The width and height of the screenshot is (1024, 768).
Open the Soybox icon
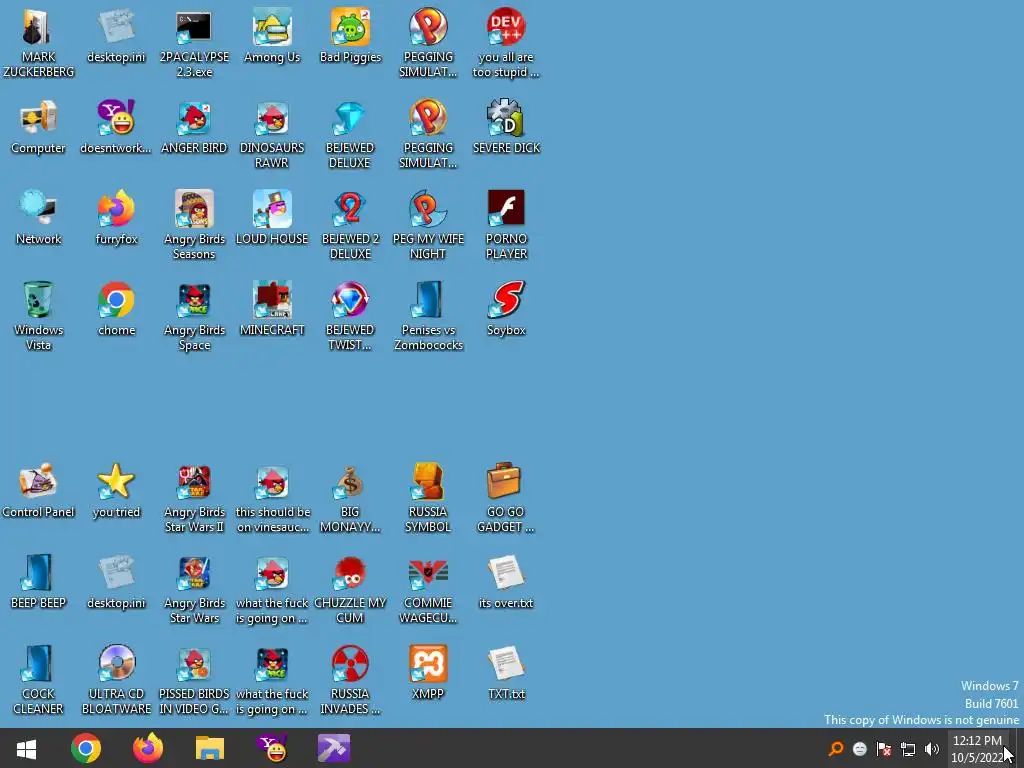[x=505, y=300]
